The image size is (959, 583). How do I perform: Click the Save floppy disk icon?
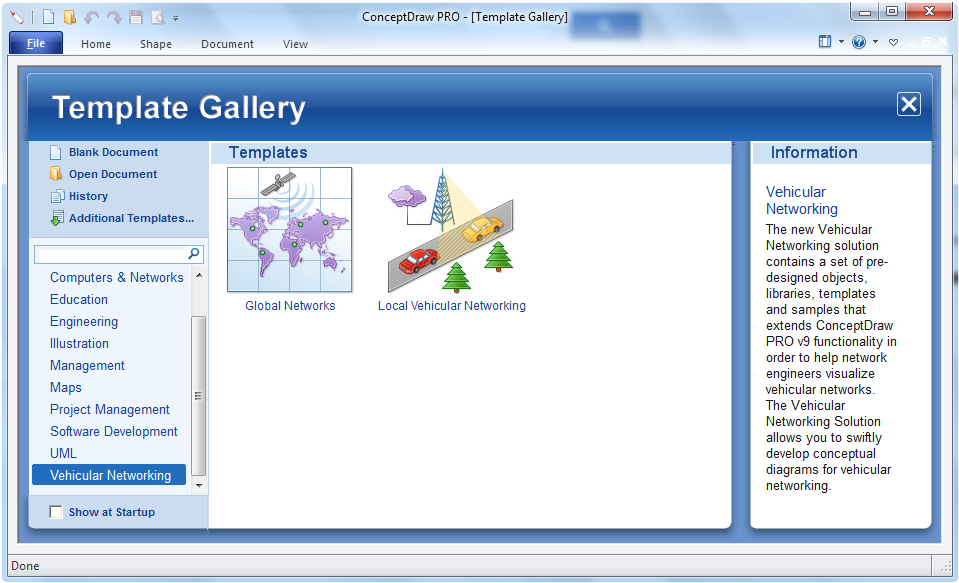[136, 18]
